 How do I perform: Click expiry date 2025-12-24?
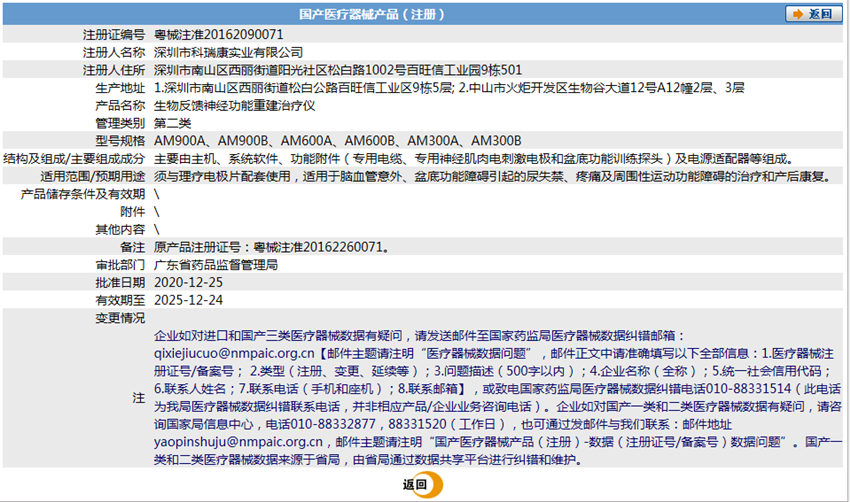(x=188, y=300)
